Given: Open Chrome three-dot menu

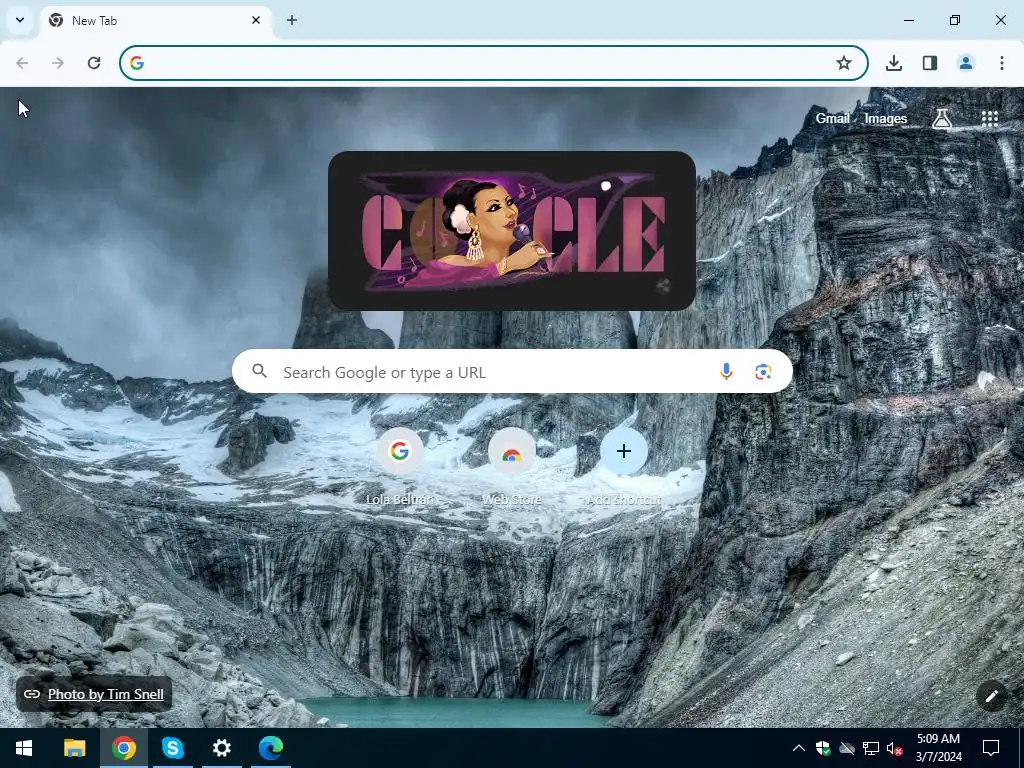Looking at the screenshot, I should pyautogui.click(x=1002, y=63).
